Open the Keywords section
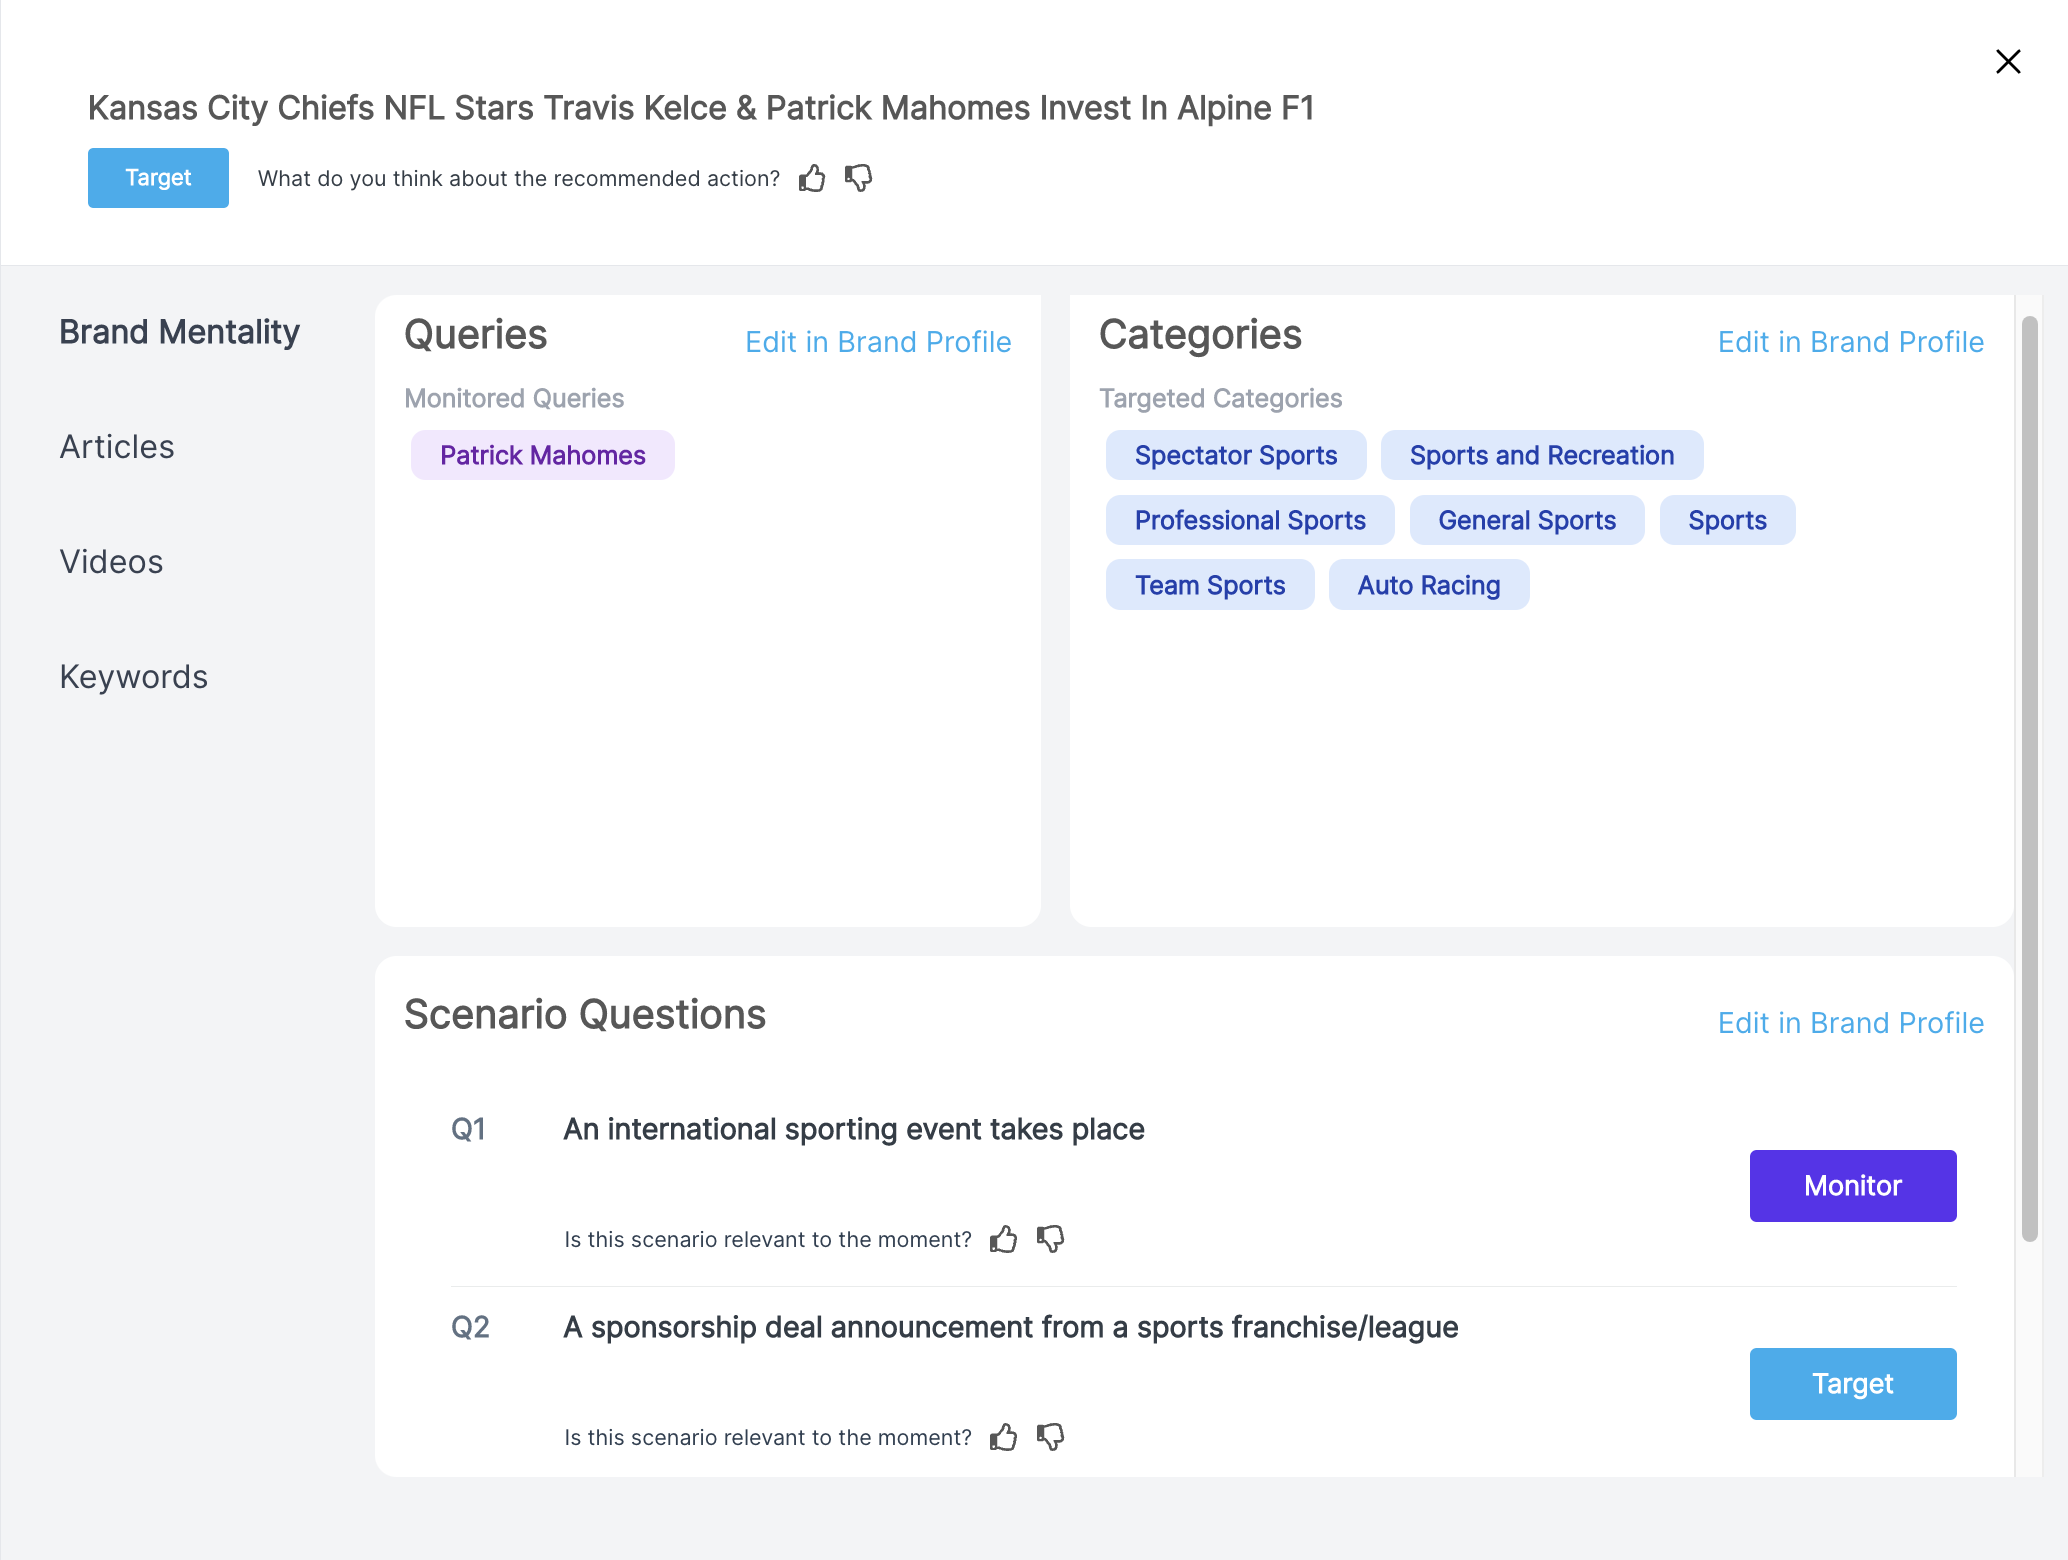The image size is (2068, 1560). (134, 677)
